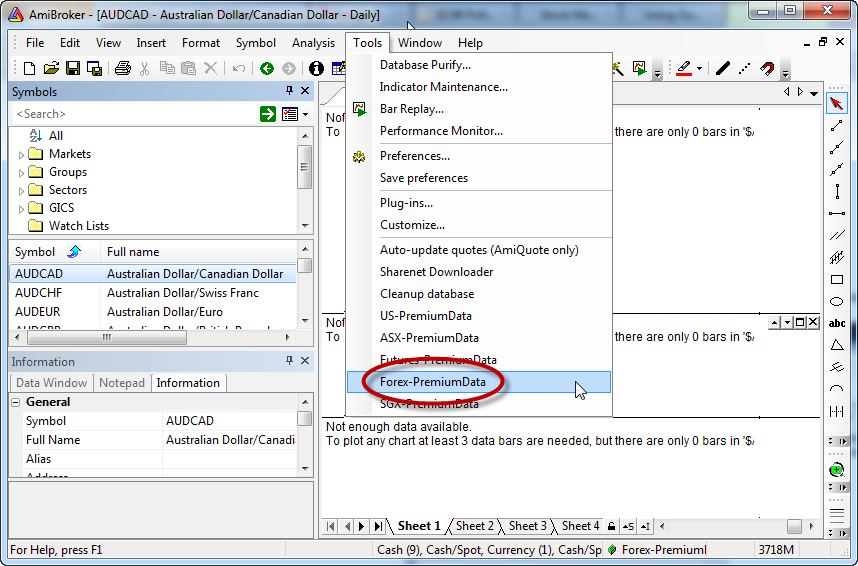Select the Arc drawing tool

pos(837,389)
